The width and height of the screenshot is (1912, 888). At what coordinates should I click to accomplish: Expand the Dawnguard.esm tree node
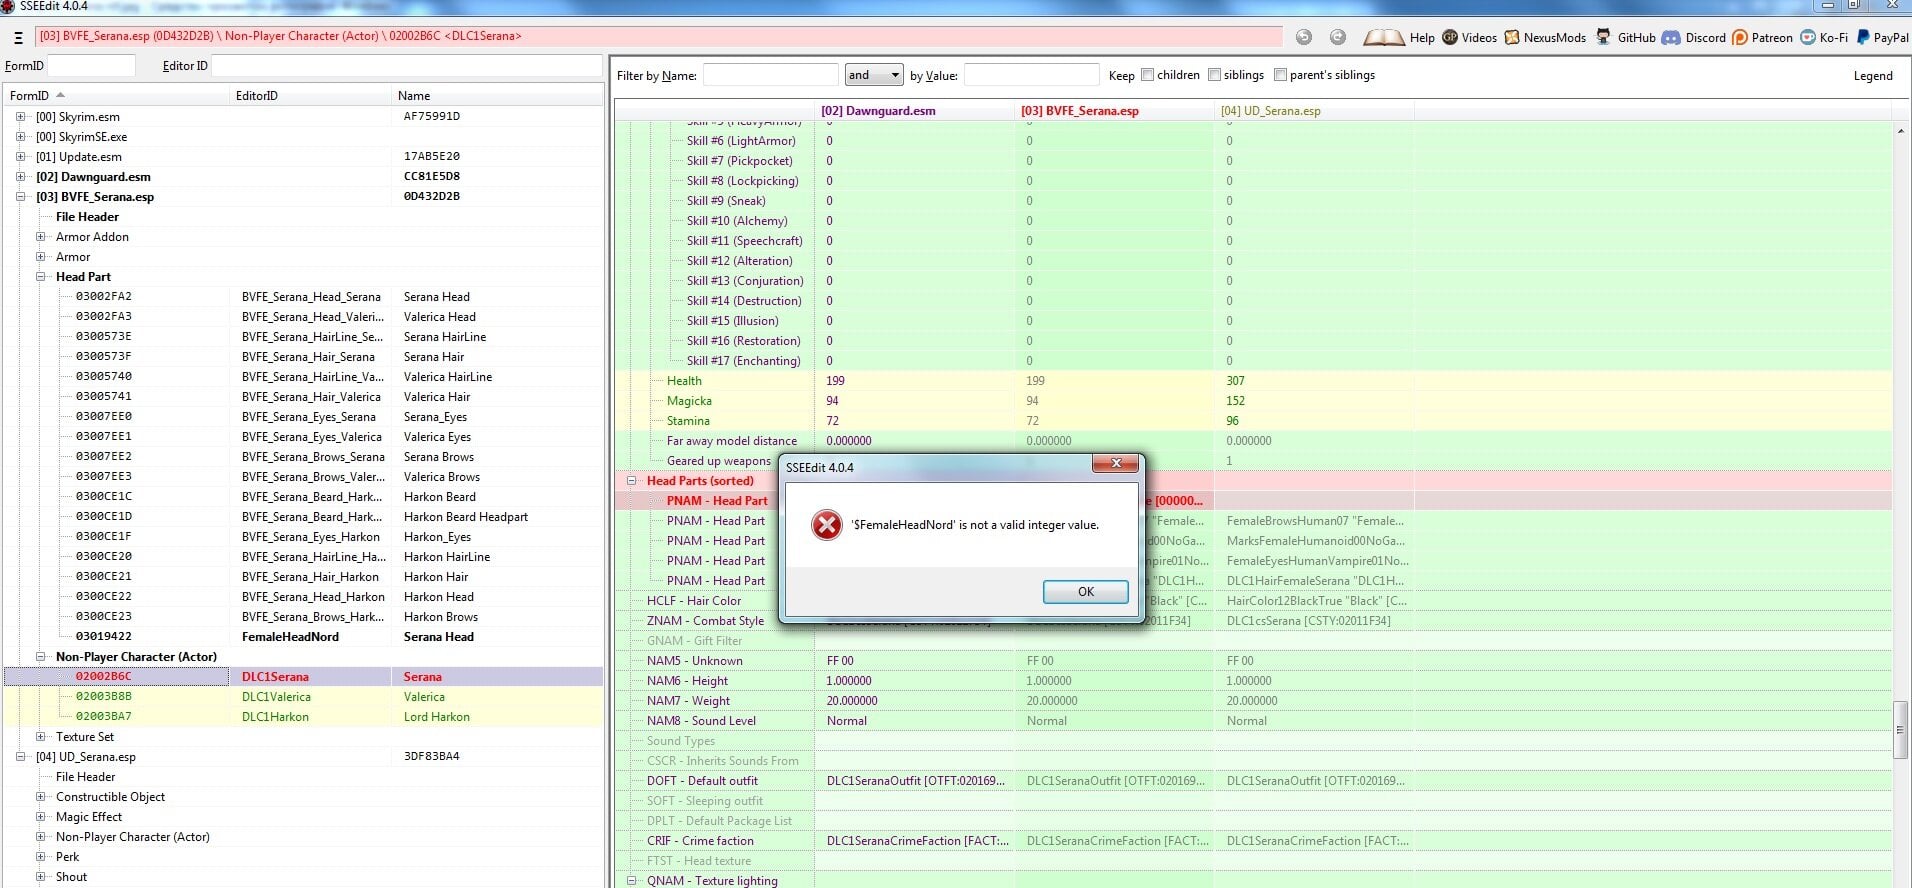[x=21, y=177]
